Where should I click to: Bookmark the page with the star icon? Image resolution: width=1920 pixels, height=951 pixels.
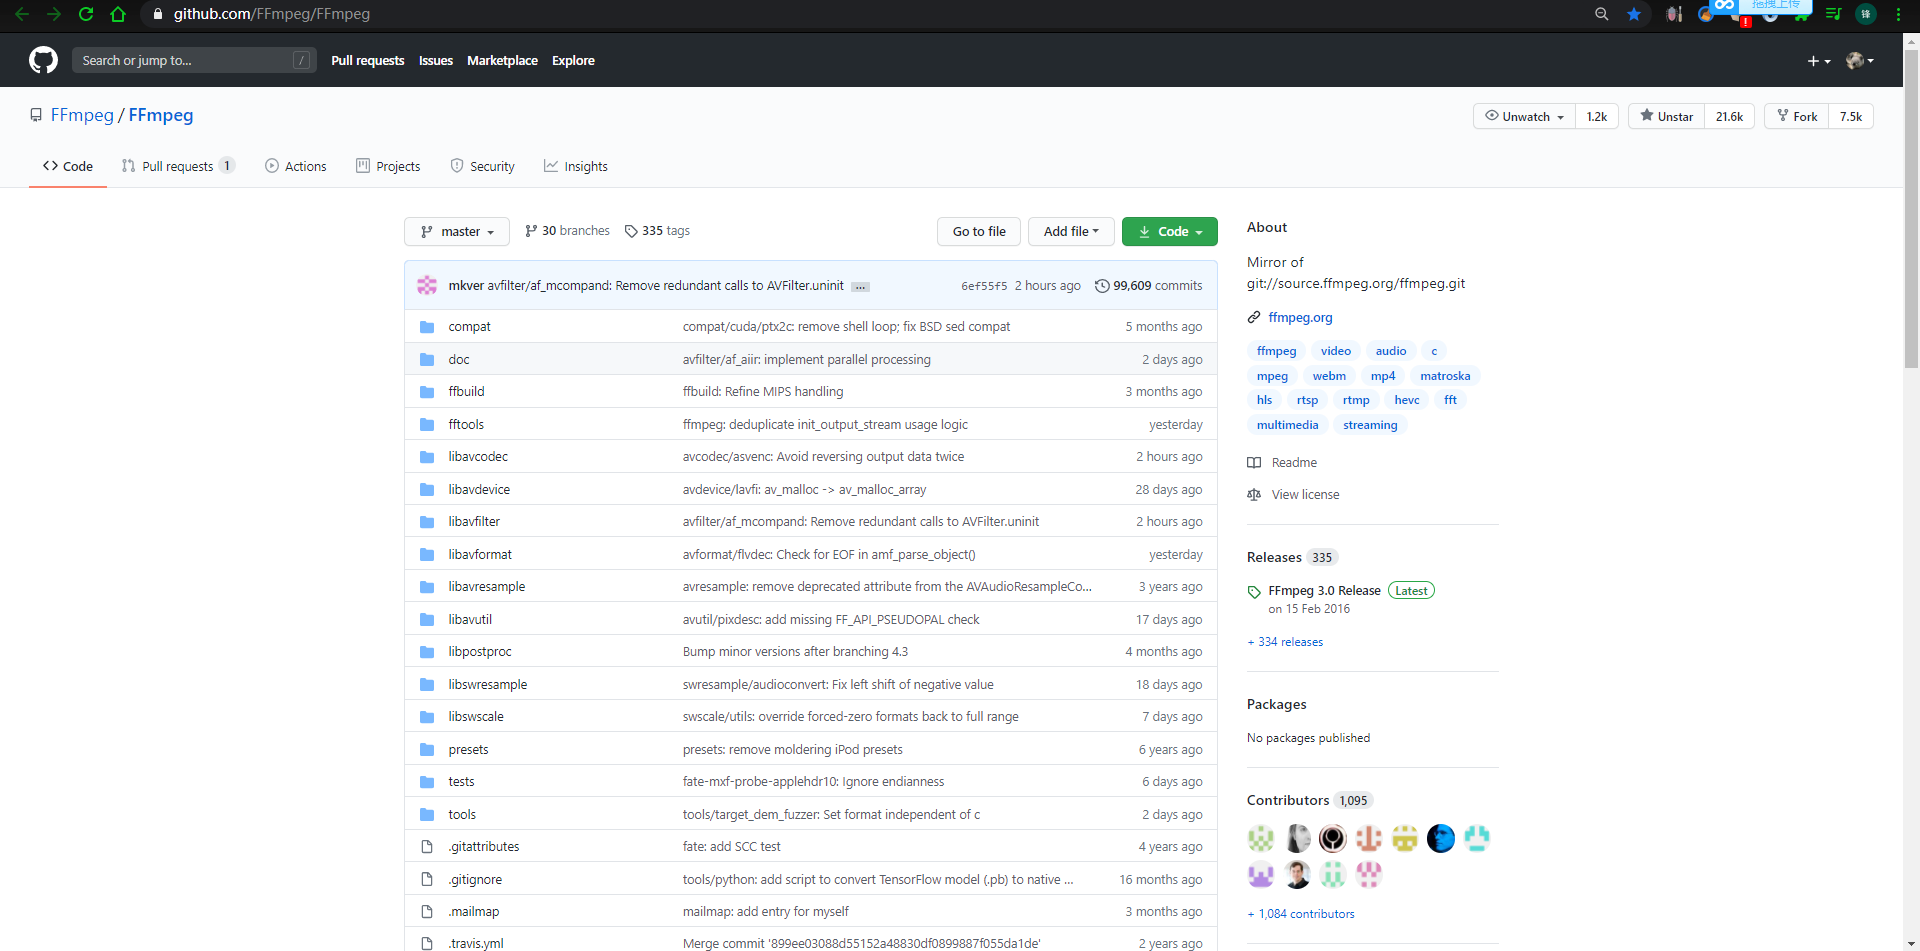pyautogui.click(x=1634, y=14)
